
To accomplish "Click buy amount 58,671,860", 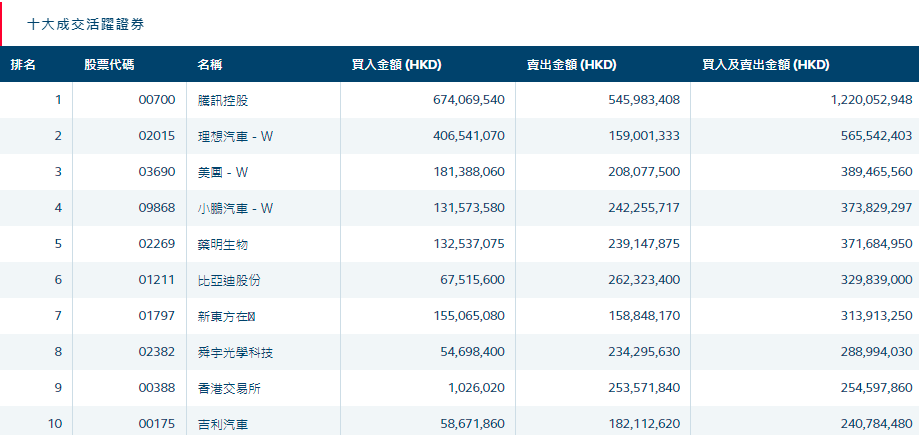I will point(472,424).
